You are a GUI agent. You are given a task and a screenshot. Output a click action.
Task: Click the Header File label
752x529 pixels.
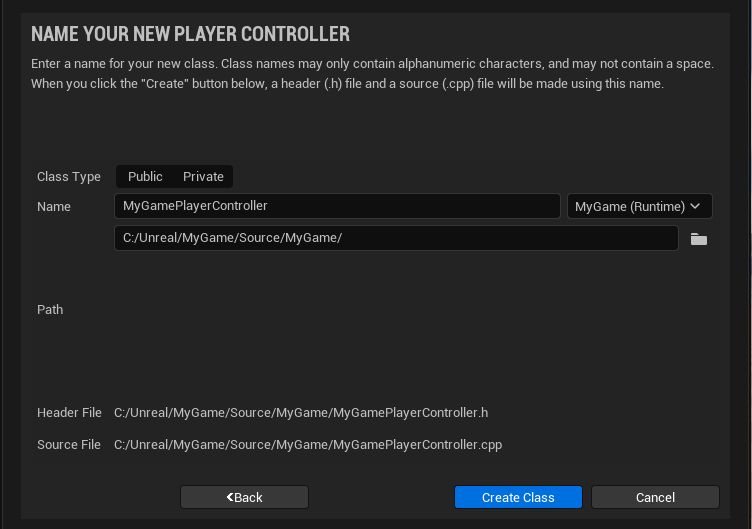coord(69,412)
